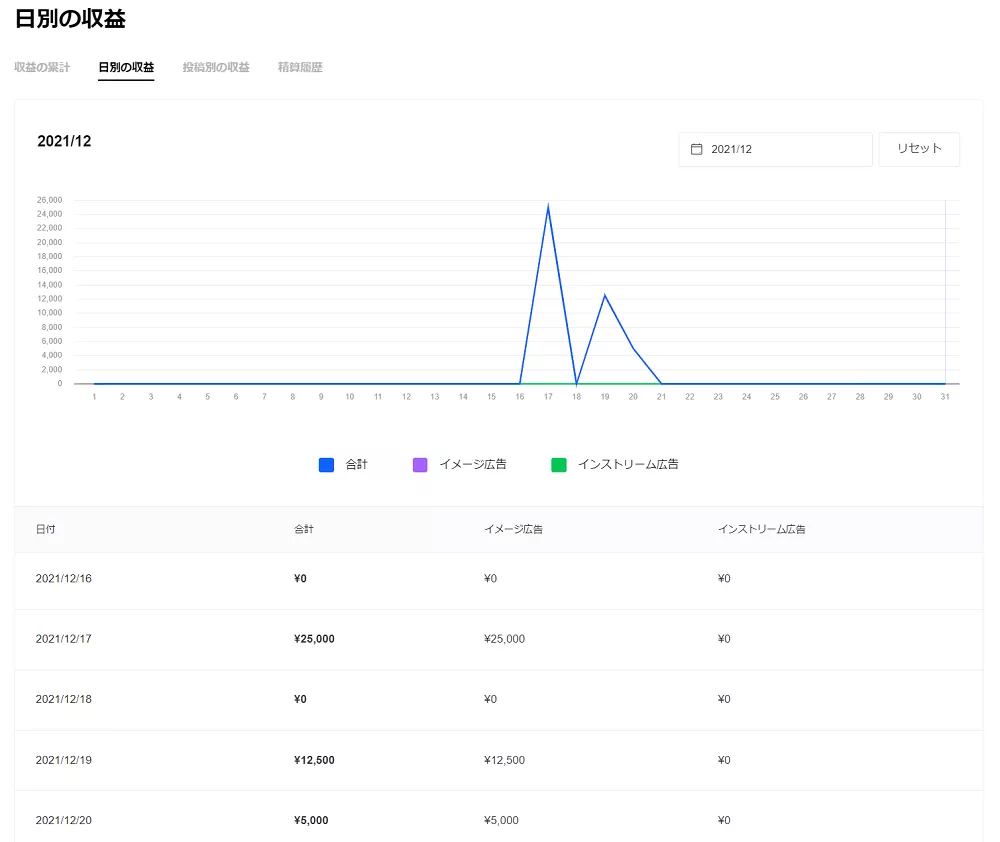The image size is (1000, 842).
Task: Select the 日別の収益 tab
Action: point(126,68)
